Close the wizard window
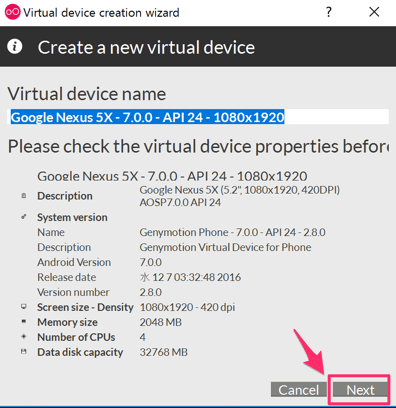 [374, 12]
